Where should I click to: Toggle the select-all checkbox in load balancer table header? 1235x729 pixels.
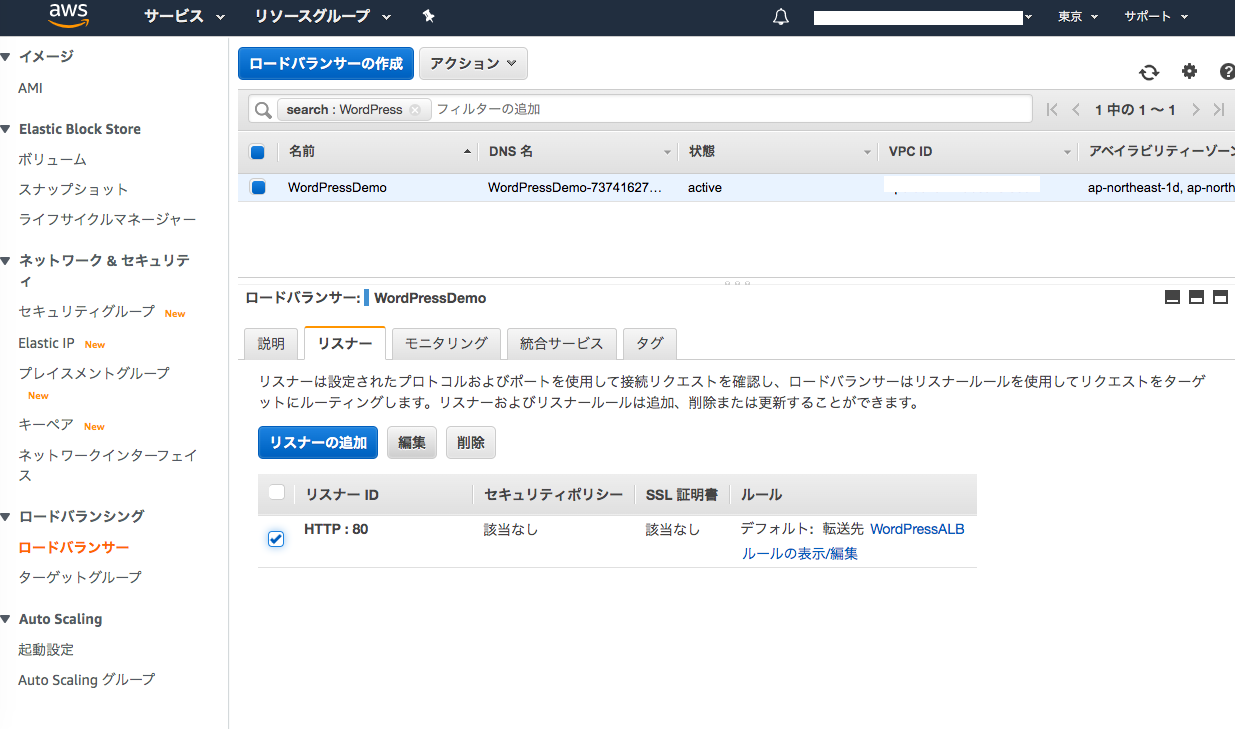click(x=257, y=152)
